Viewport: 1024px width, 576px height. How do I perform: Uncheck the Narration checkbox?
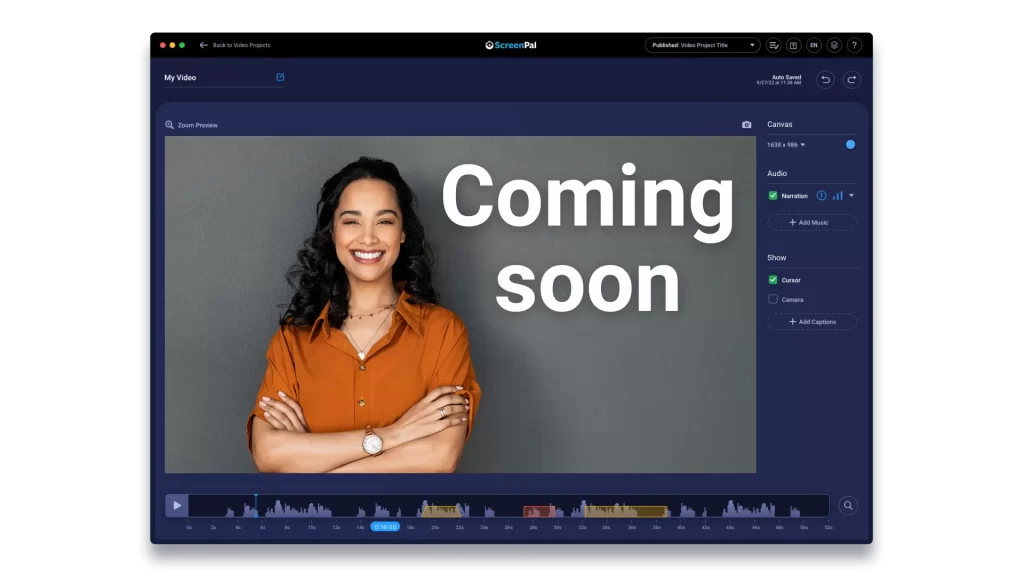point(773,195)
